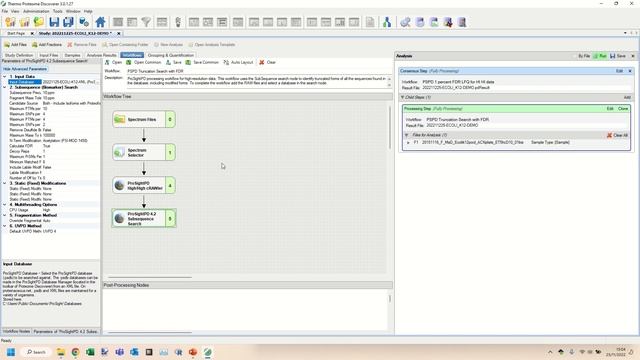Image resolution: width=640 pixels, height=360 pixels.
Task: Click the first new-study icon in toolbar
Action: 10,22
